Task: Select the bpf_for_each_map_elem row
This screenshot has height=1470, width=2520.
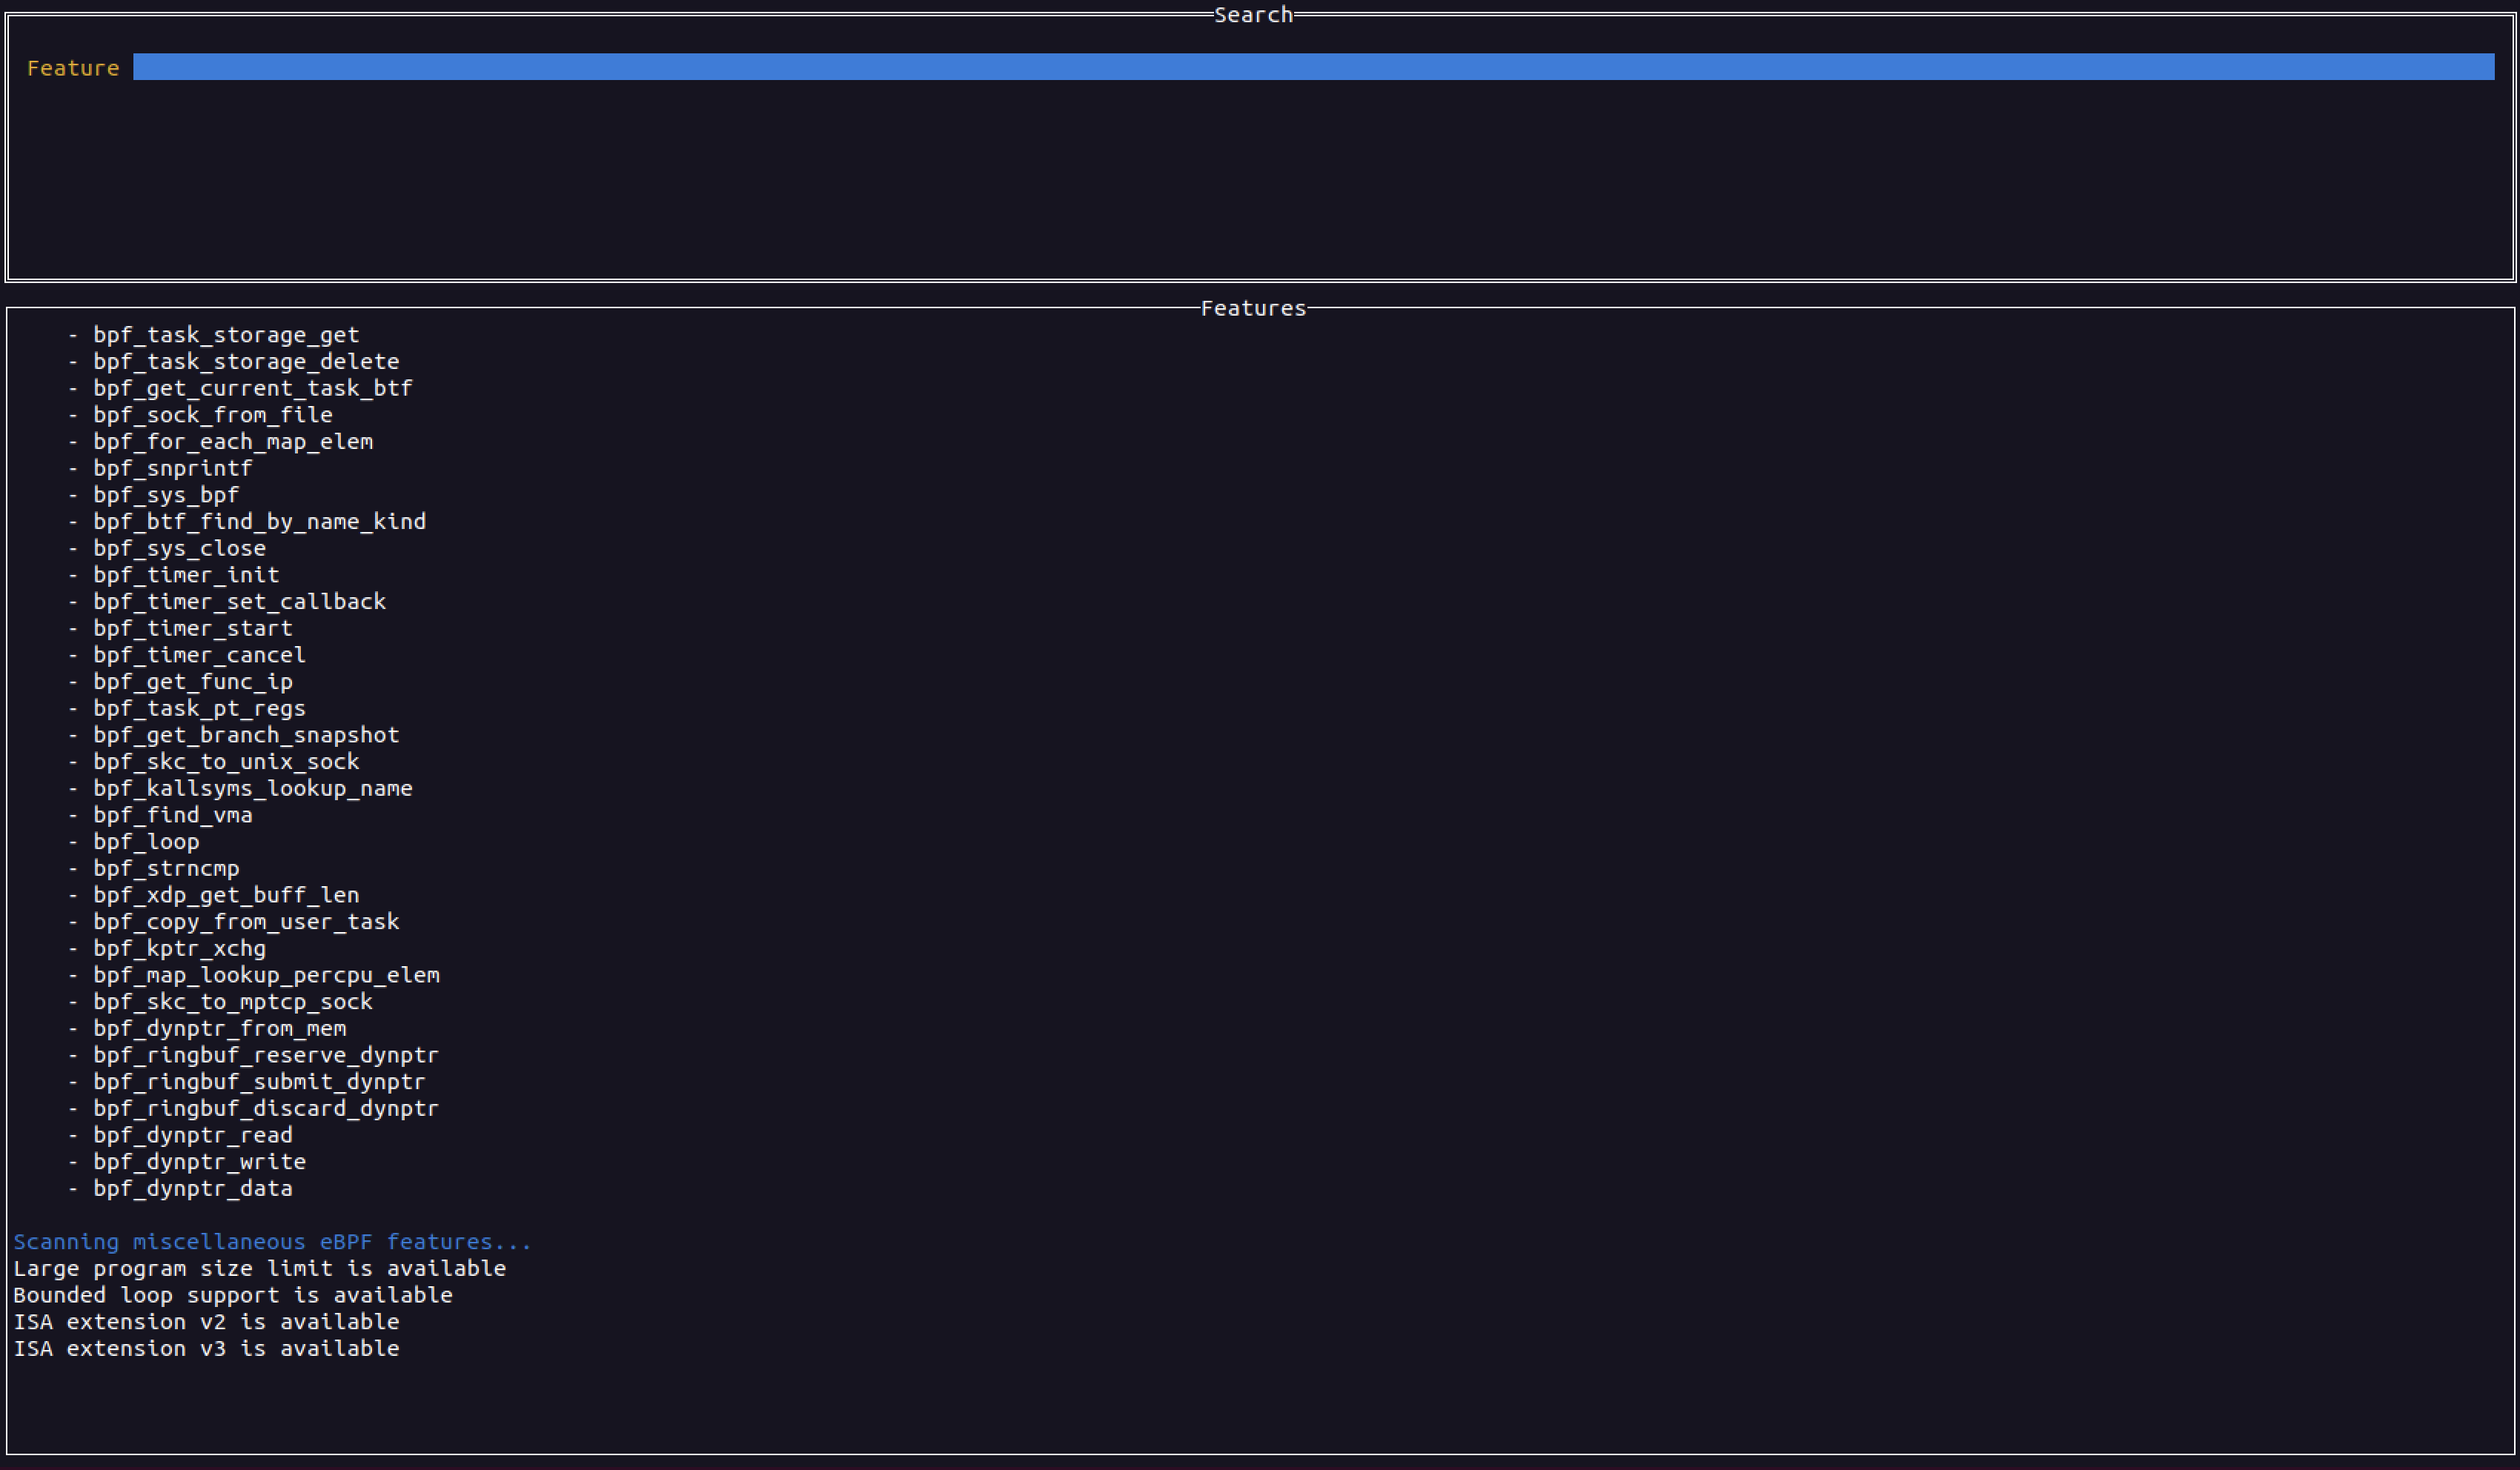Action: [233, 441]
